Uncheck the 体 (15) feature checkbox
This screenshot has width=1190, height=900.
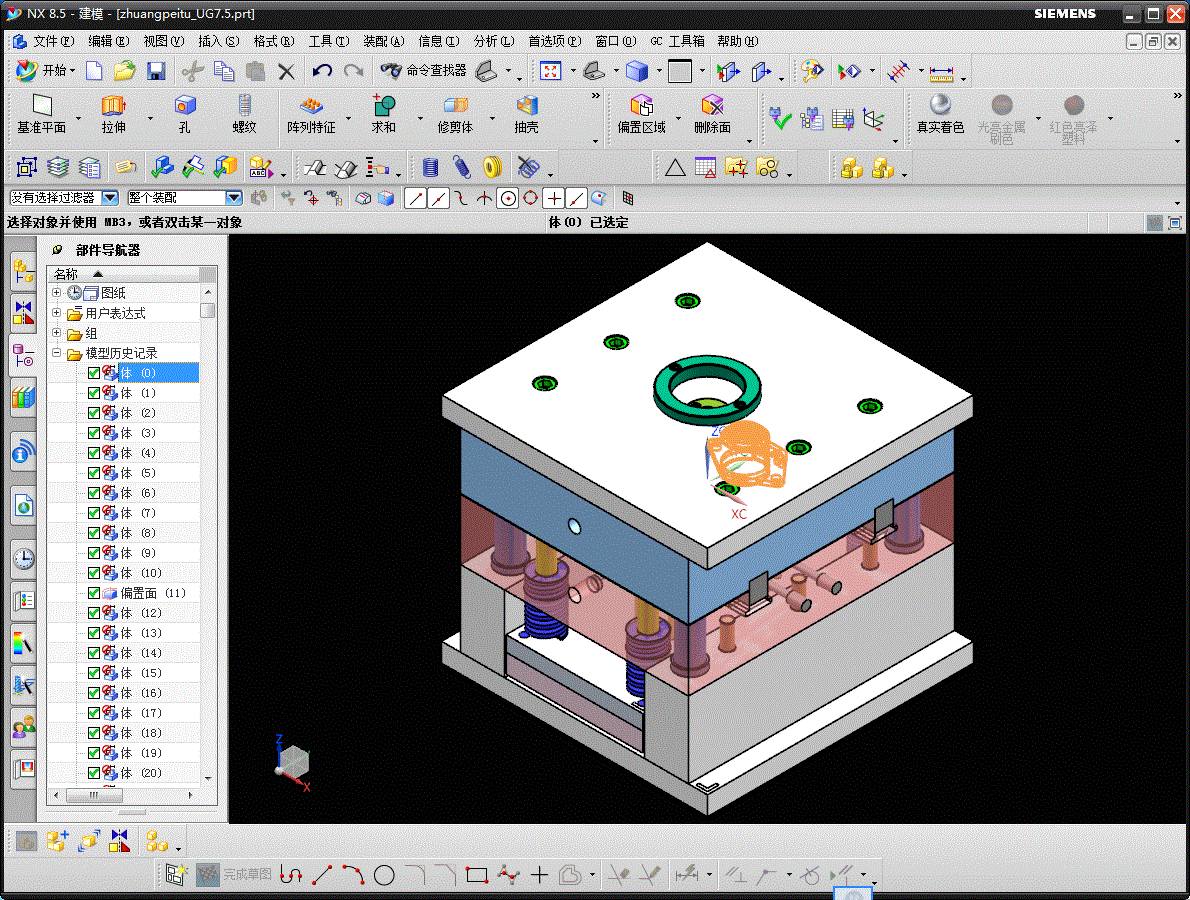click(x=94, y=673)
